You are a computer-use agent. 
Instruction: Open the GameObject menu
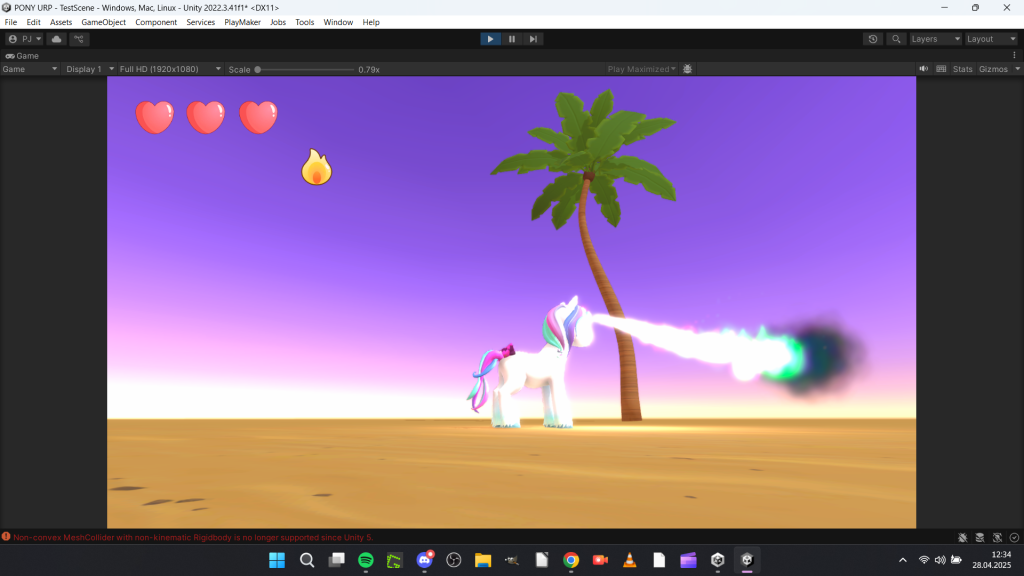coord(104,22)
